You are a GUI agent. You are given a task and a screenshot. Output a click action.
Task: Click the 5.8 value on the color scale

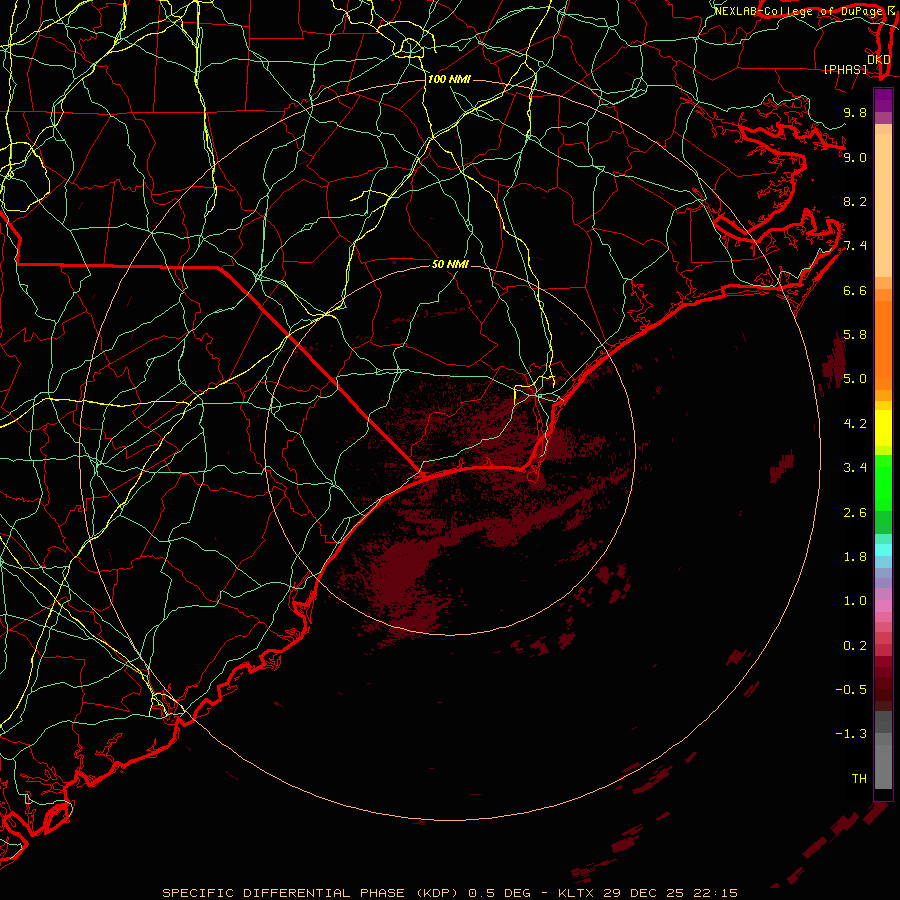pyautogui.click(x=855, y=335)
